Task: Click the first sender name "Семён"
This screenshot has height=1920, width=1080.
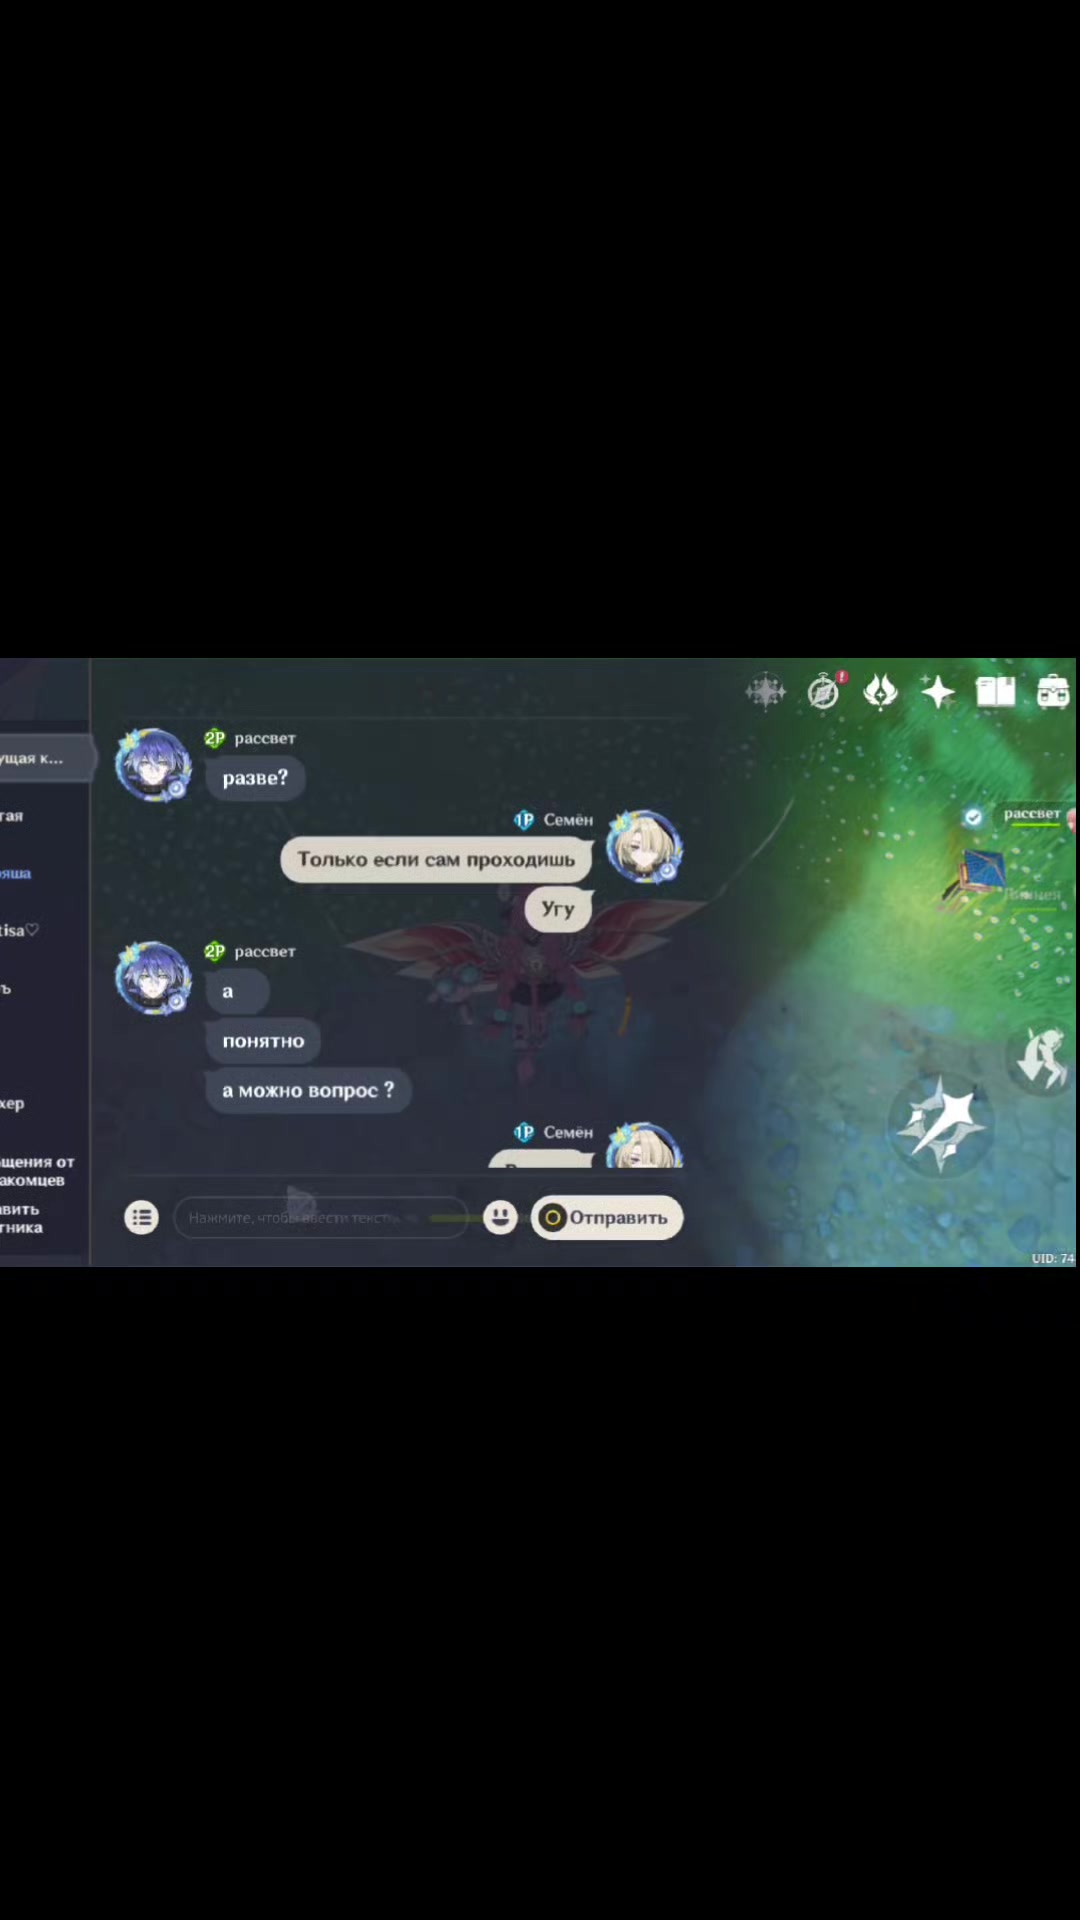Action: pyautogui.click(x=568, y=820)
